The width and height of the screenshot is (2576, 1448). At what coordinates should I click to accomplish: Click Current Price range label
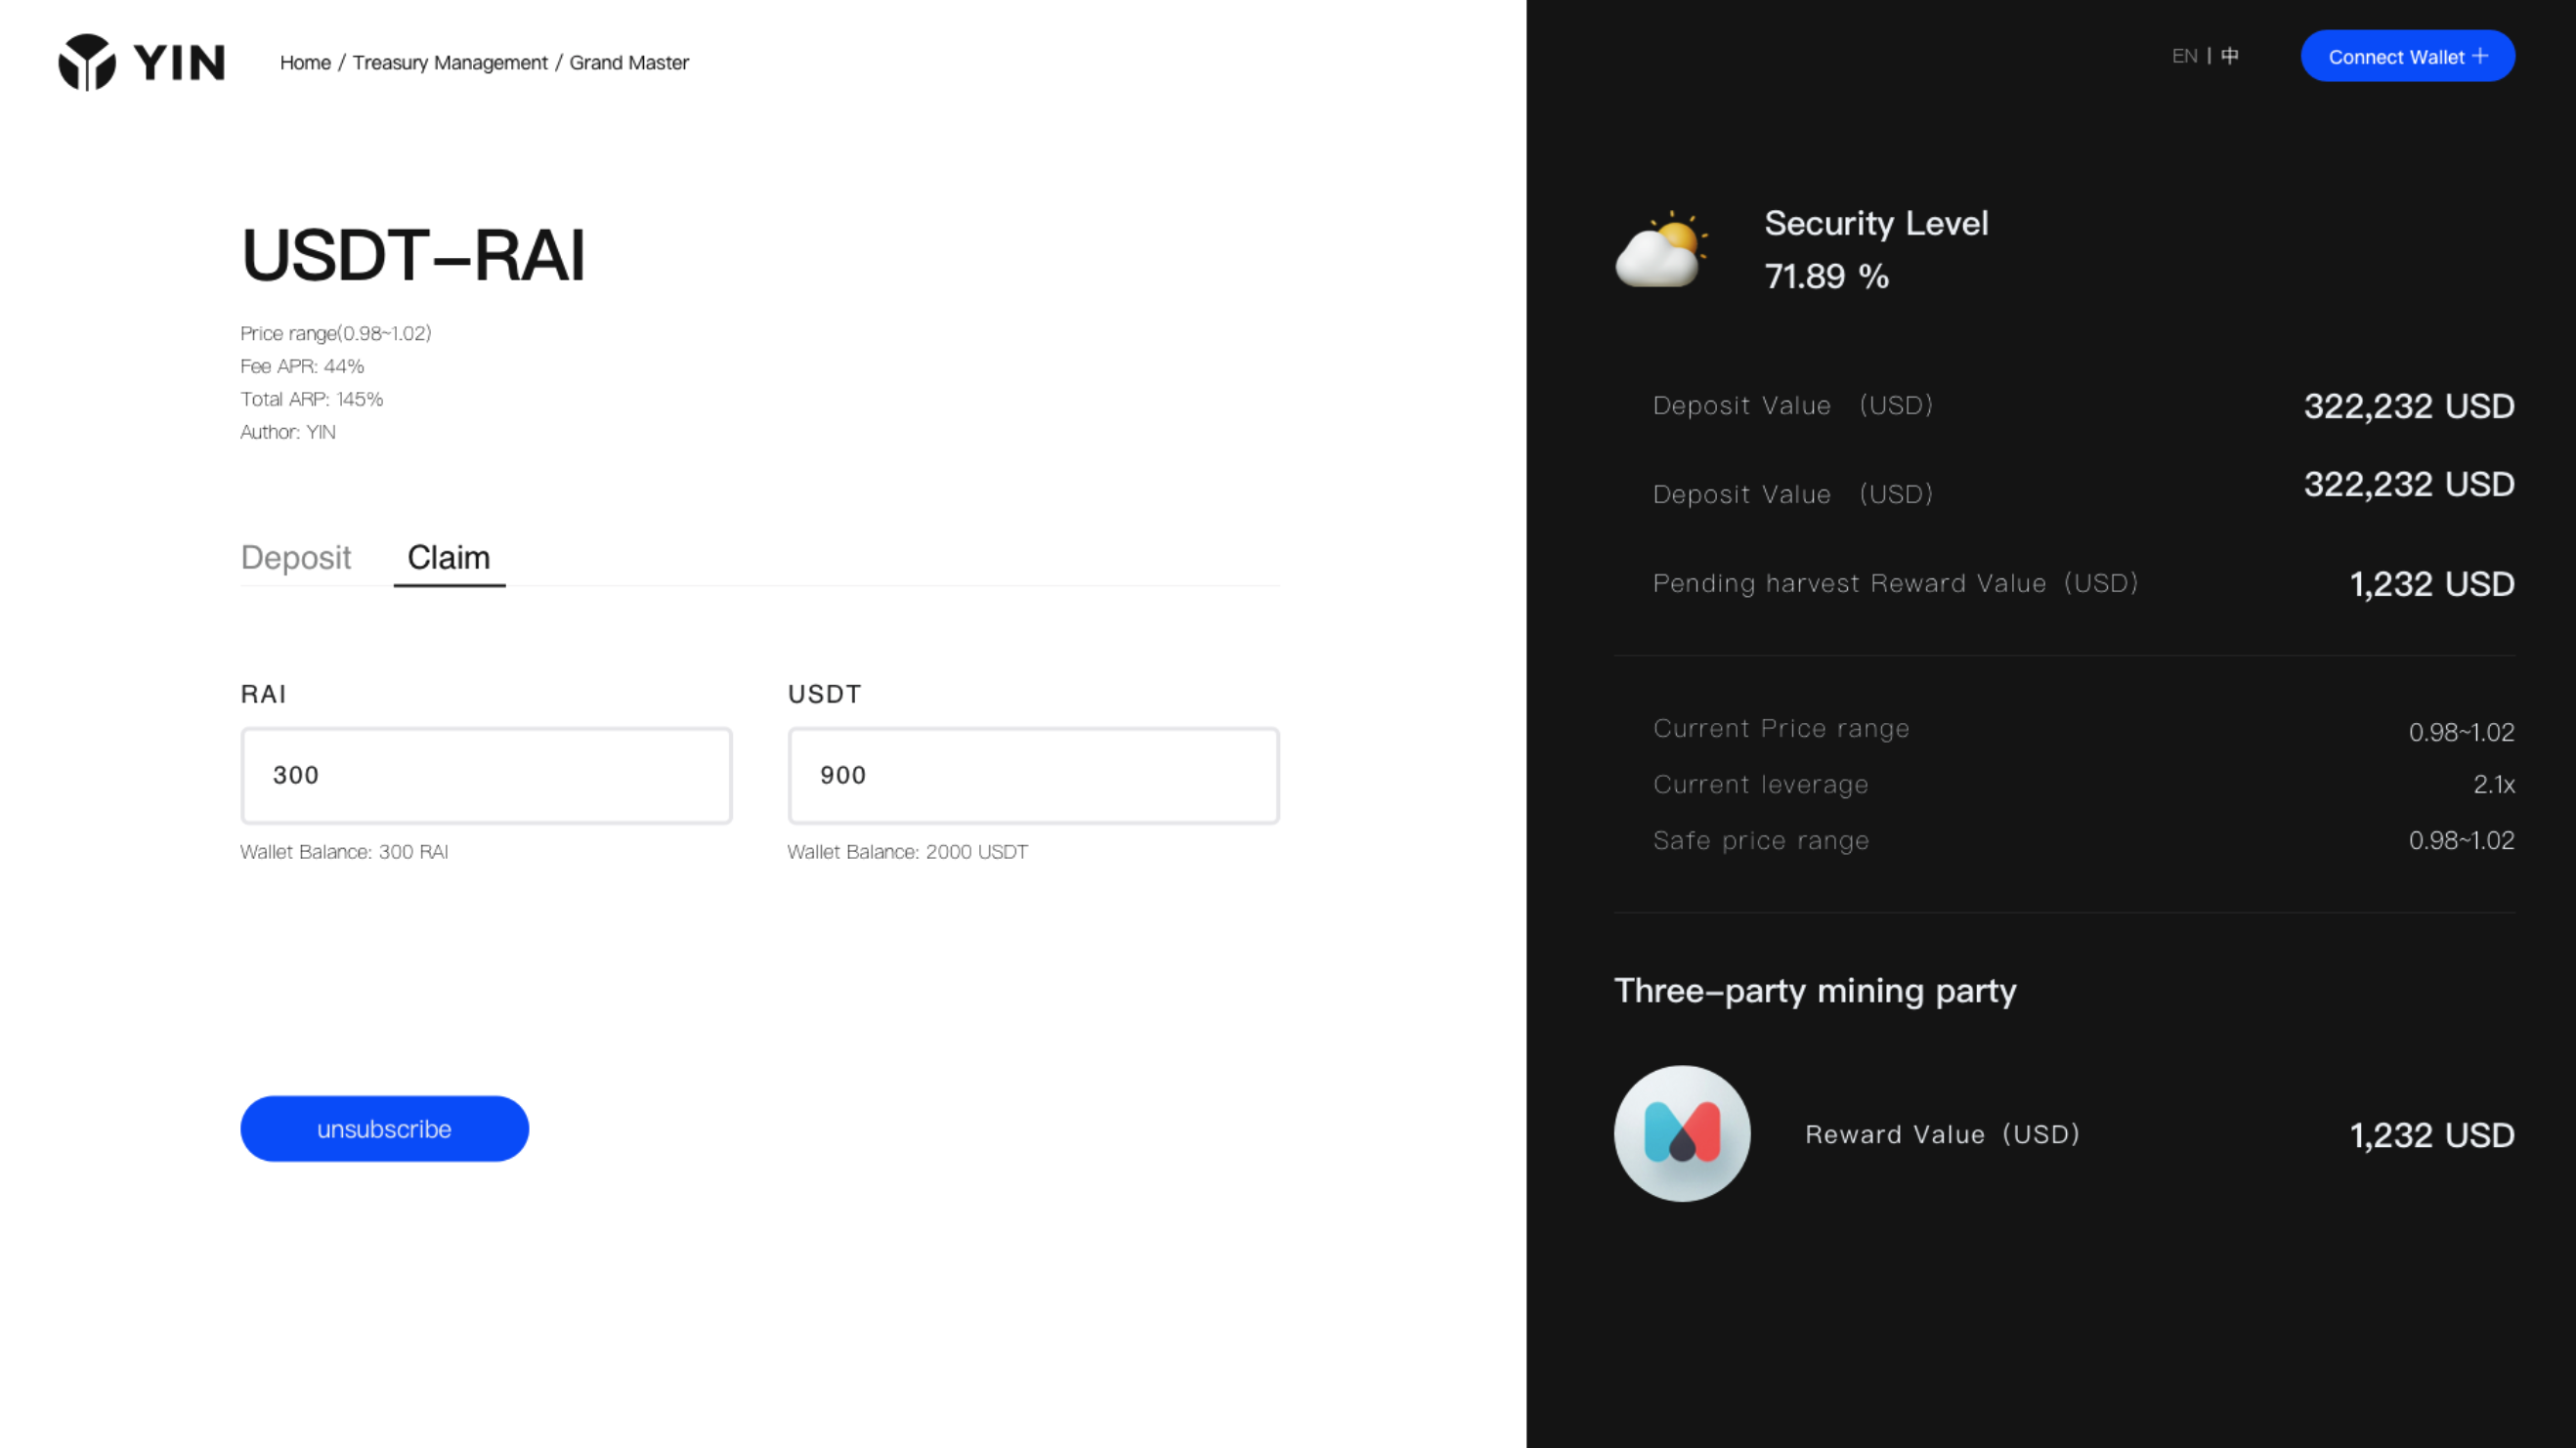click(x=1781, y=728)
